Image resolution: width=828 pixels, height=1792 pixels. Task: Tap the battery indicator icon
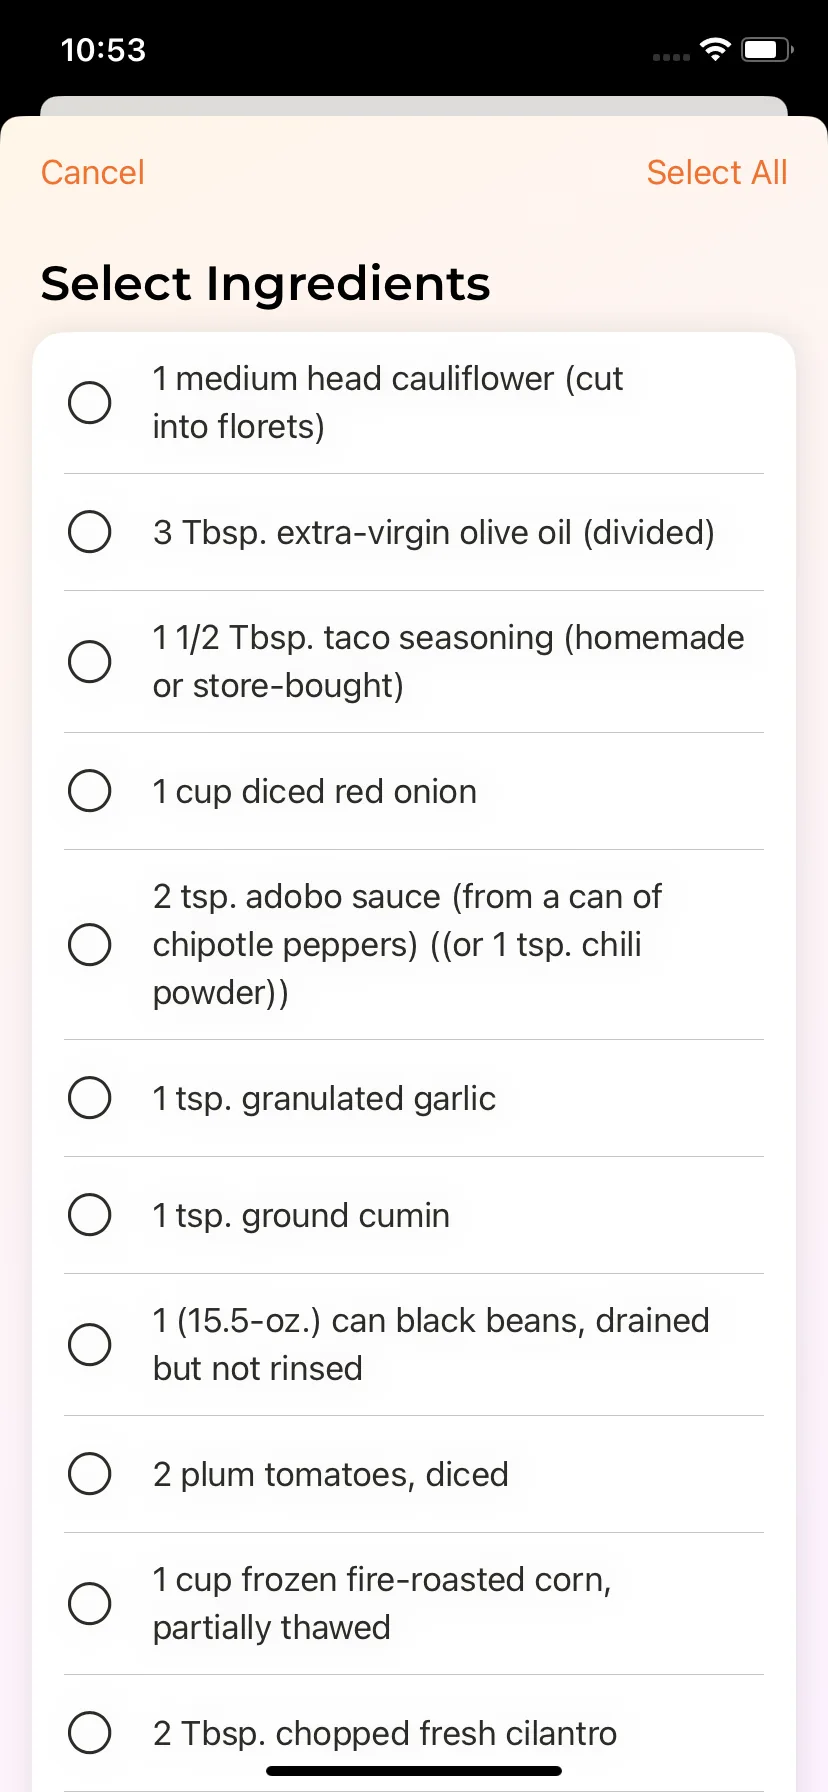(x=767, y=49)
